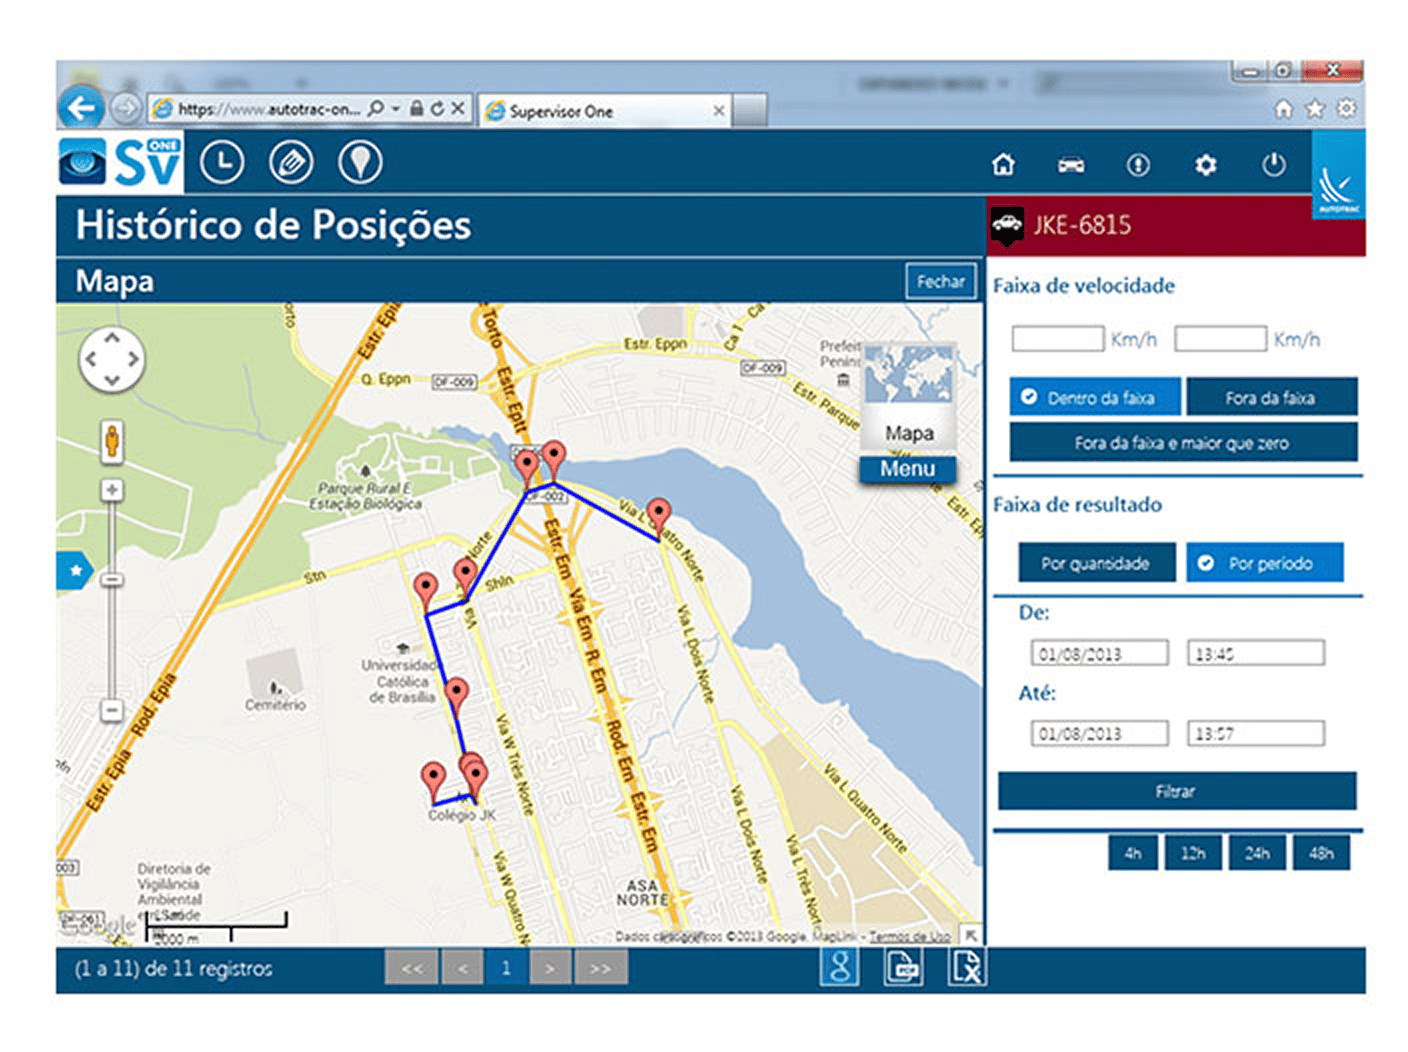This screenshot has height=1052, width=1408.
Task: Open the map pin location icon
Action: 360,162
